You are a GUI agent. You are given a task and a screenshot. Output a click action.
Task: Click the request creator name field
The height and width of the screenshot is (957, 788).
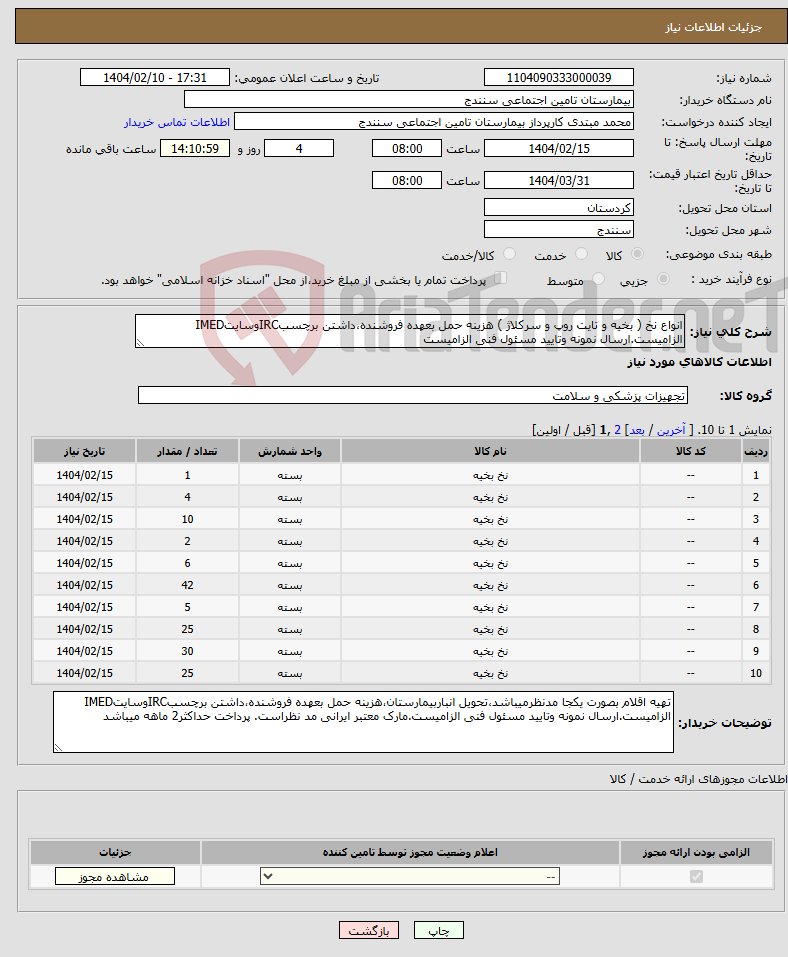click(433, 121)
